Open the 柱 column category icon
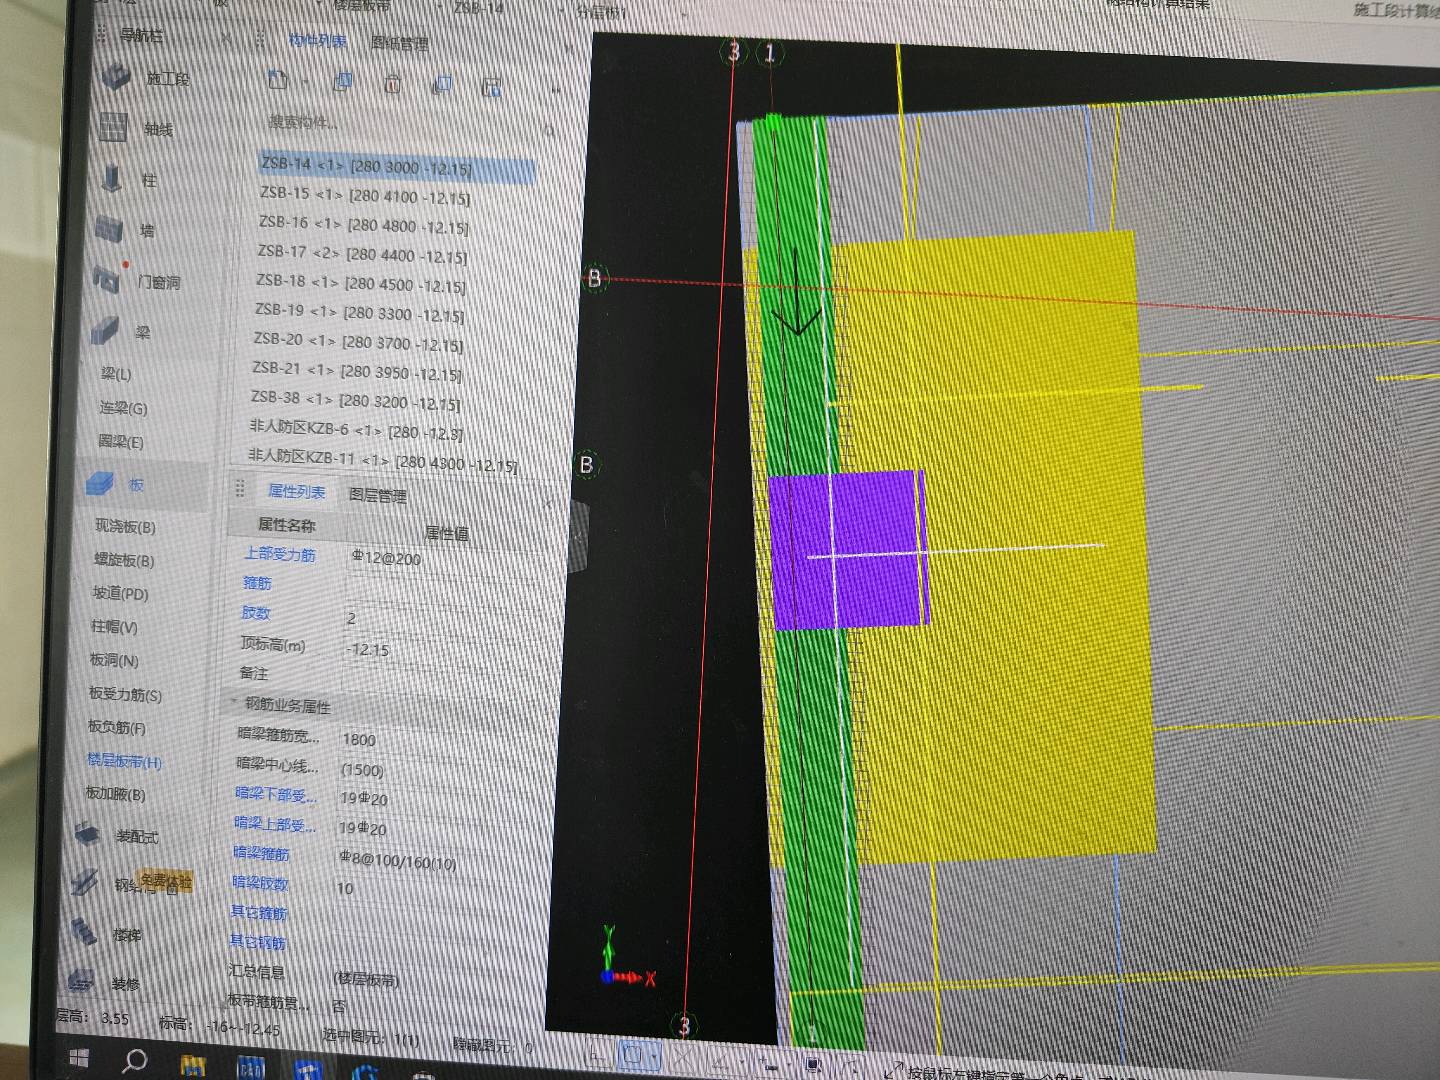This screenshot has height=1080, width=1440. click(x=112, y=178)
